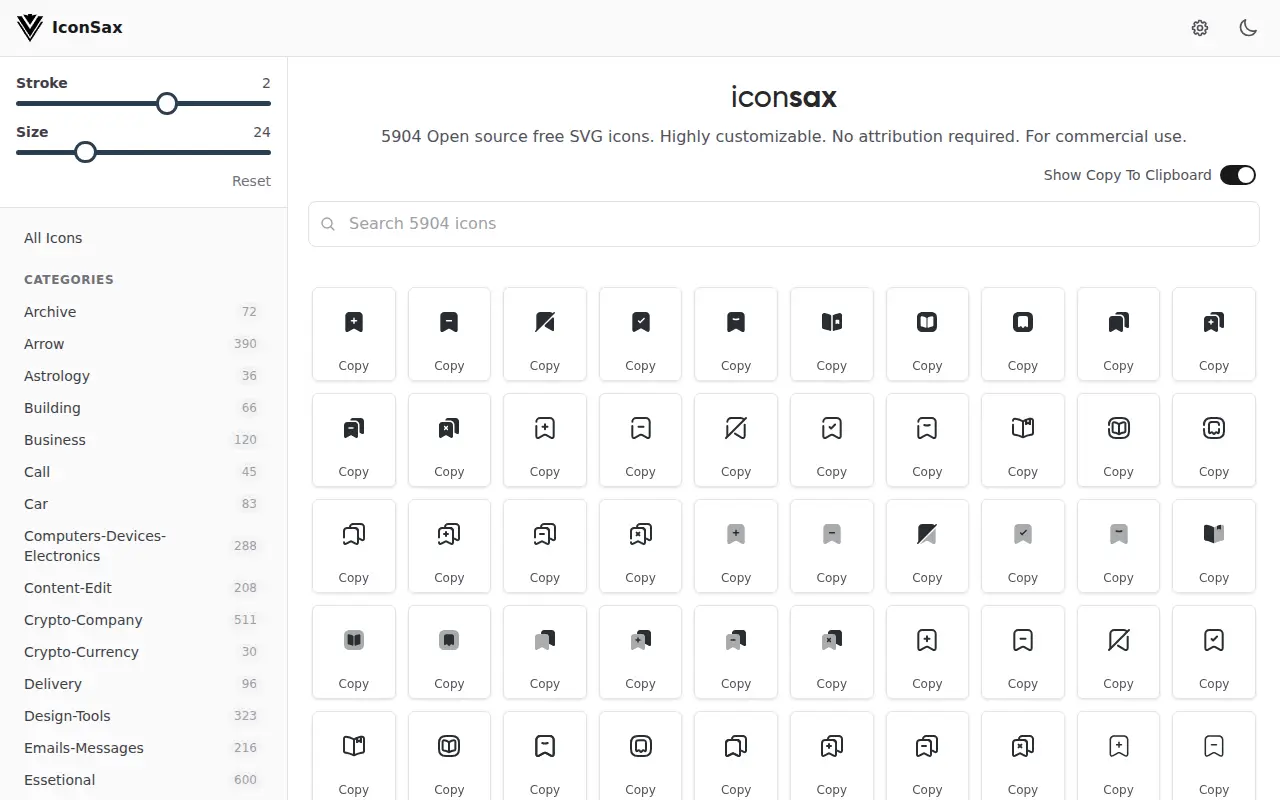Open the Delivery category

[x=143, y=684]
